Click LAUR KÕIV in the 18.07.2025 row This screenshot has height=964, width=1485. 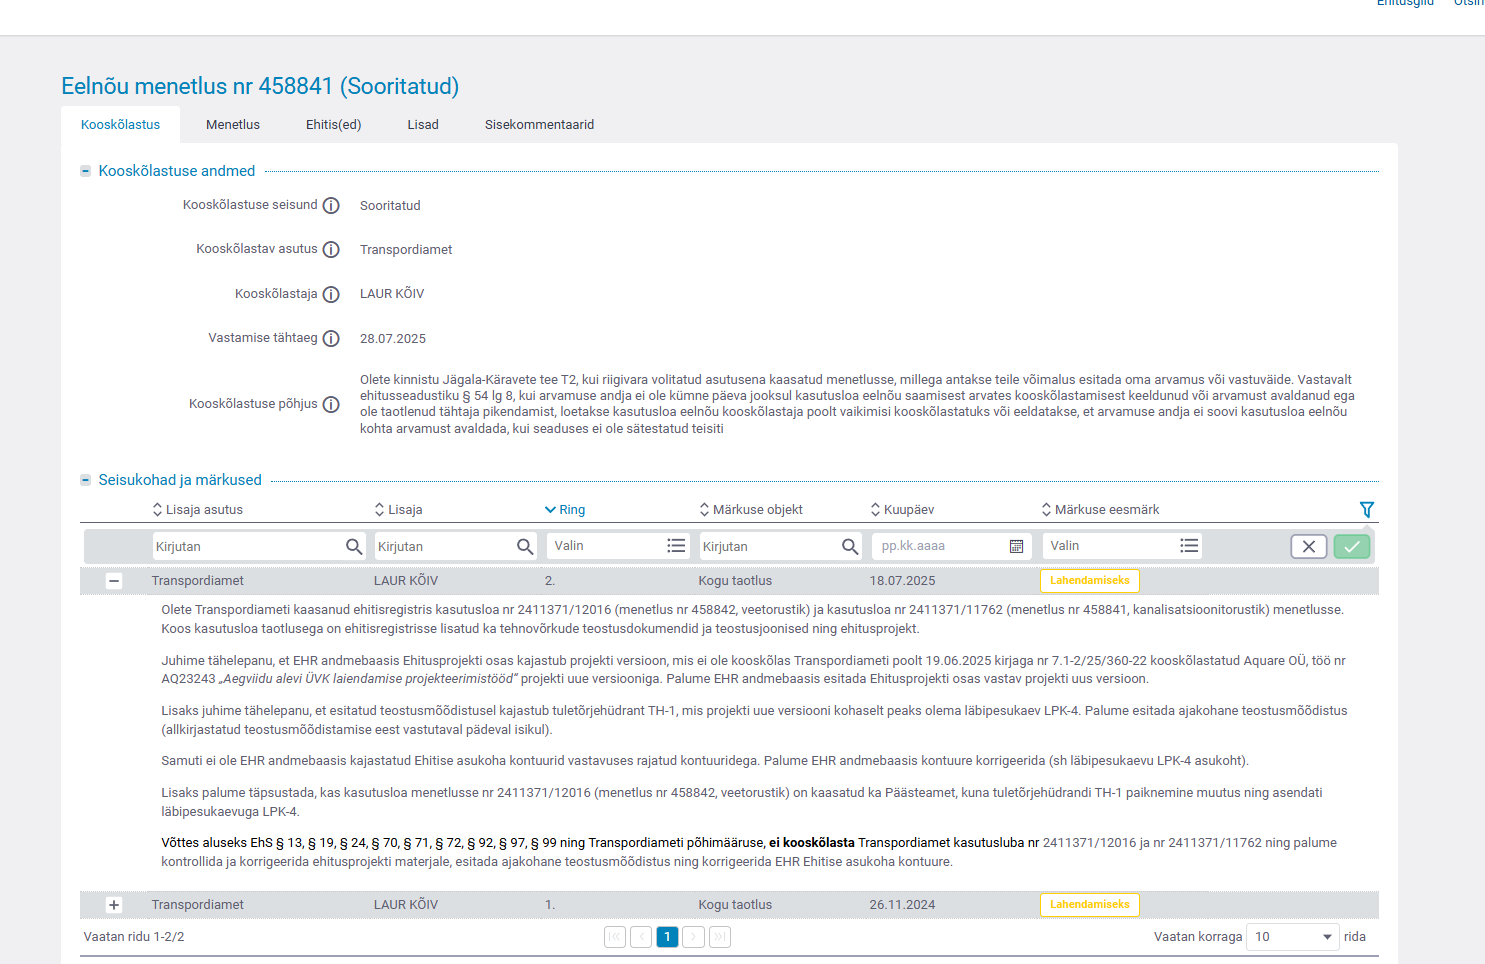point(406,581)
